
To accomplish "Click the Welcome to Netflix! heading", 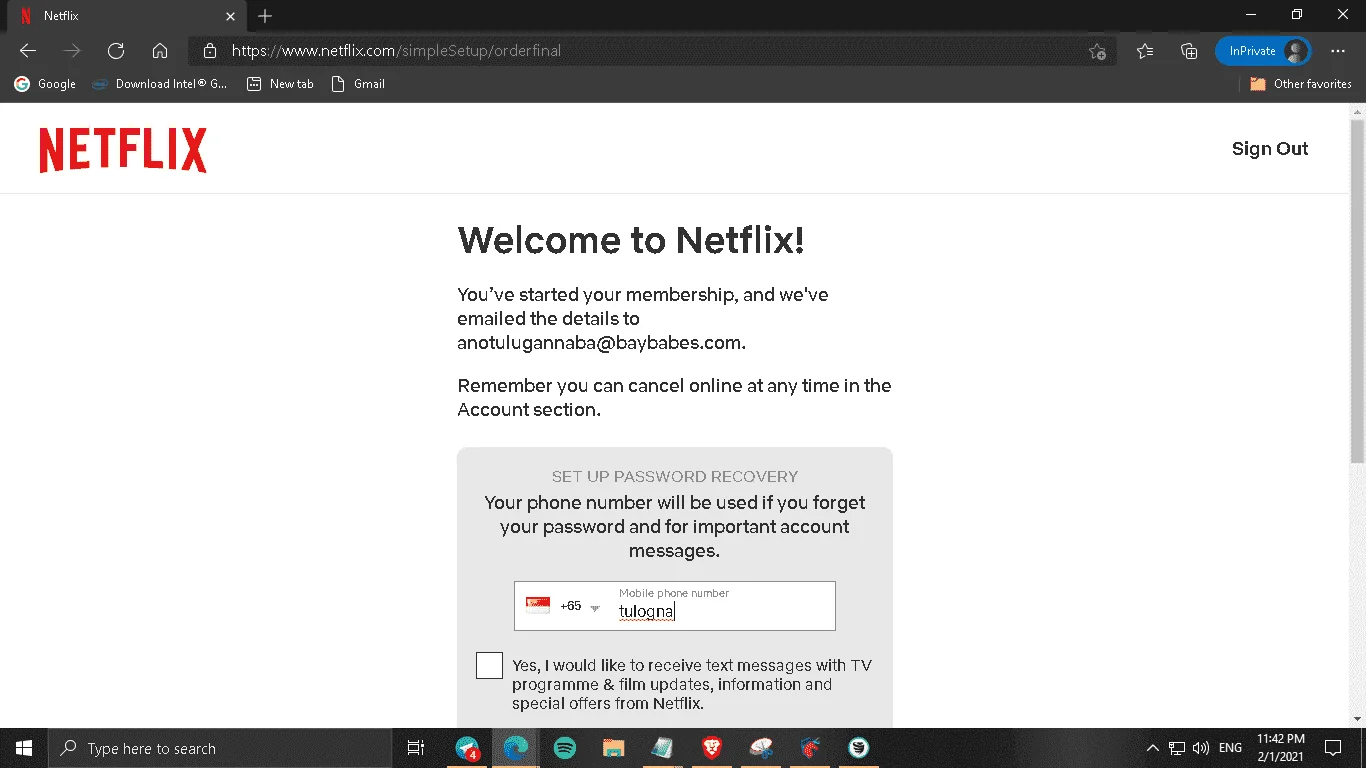I will (631, 240).
